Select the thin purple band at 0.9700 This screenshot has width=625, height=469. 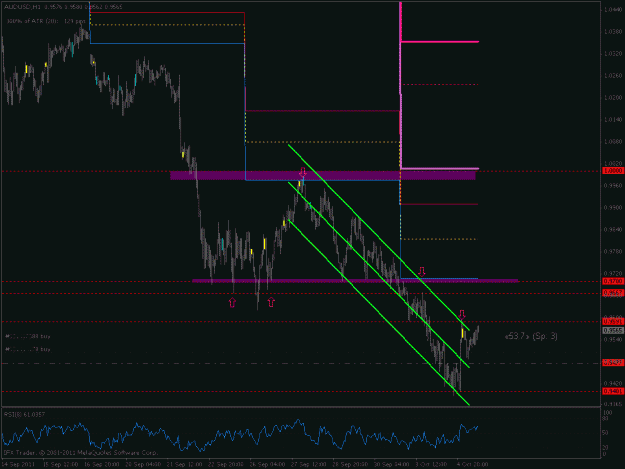pyautogui.click(x=355, y=281)
